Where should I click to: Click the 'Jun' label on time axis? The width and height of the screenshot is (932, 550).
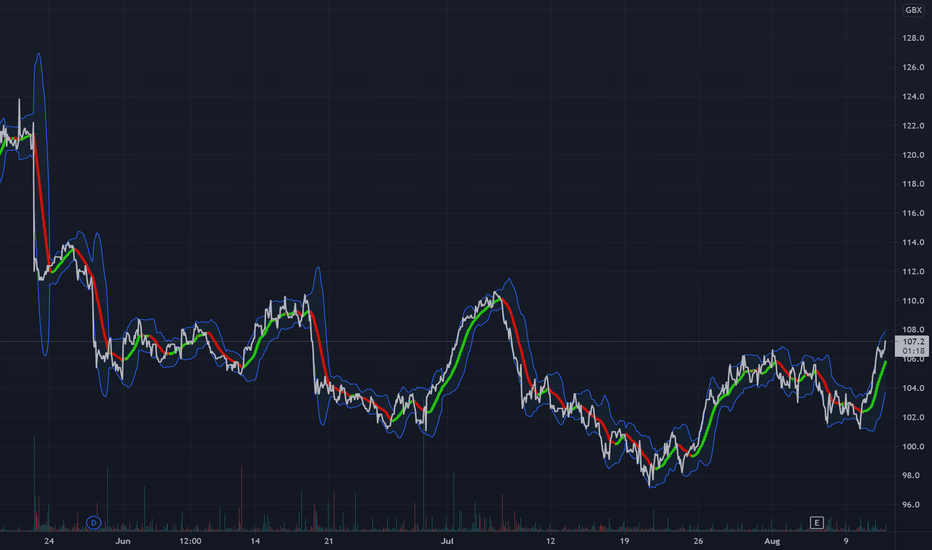(122, 541)
